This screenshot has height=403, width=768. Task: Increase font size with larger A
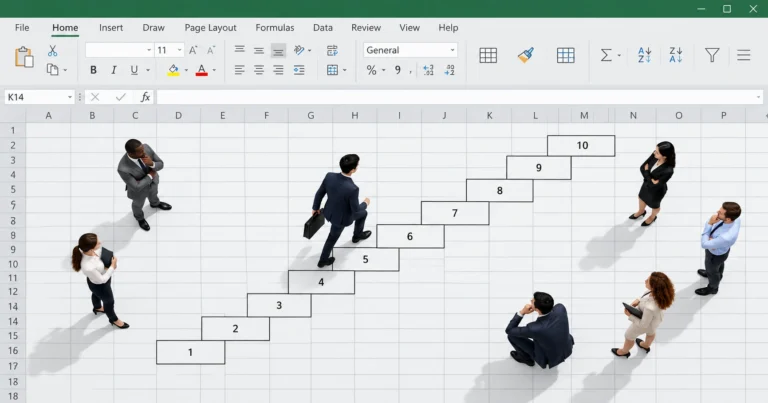193,50
